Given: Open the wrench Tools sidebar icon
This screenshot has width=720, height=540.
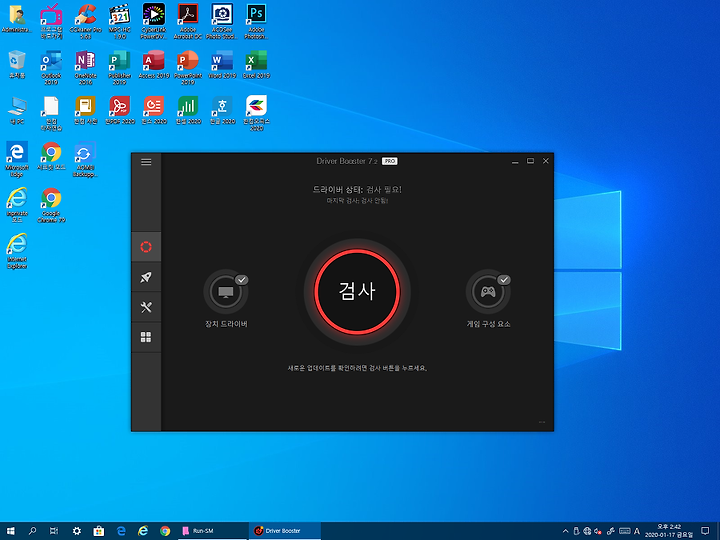Looking at the screenshot, I should (x=146, y=307).
